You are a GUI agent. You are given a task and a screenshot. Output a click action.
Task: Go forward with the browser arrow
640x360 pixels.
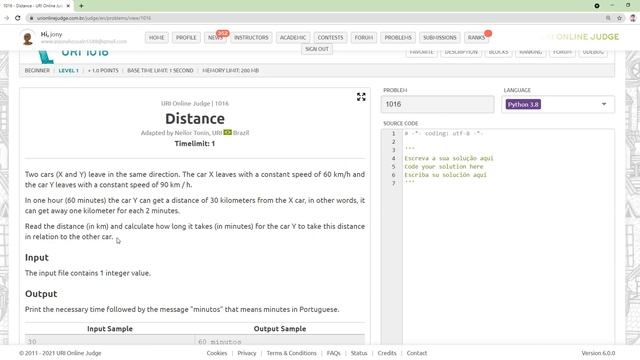(x=6, y=18)
